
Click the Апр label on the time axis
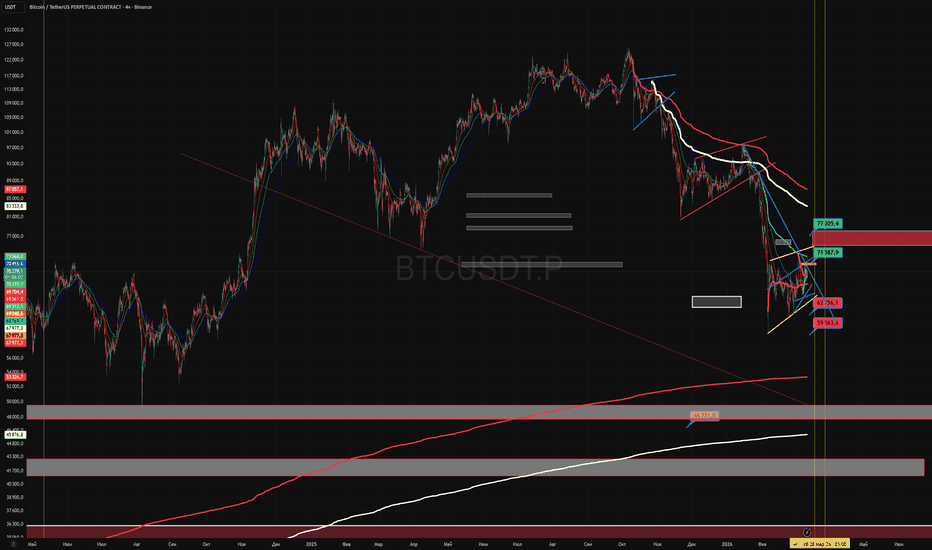tap(413, 544)
